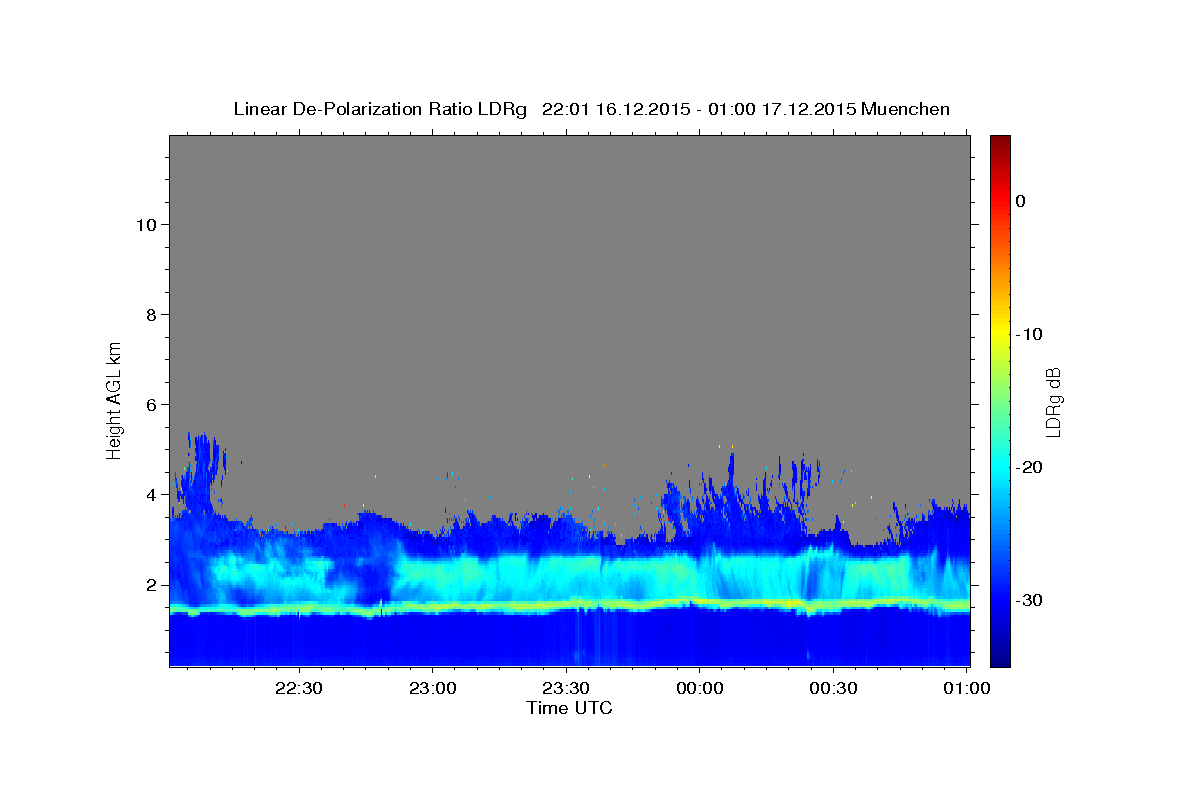Click the "Time UTC" axis label

[x=569, y=708]
